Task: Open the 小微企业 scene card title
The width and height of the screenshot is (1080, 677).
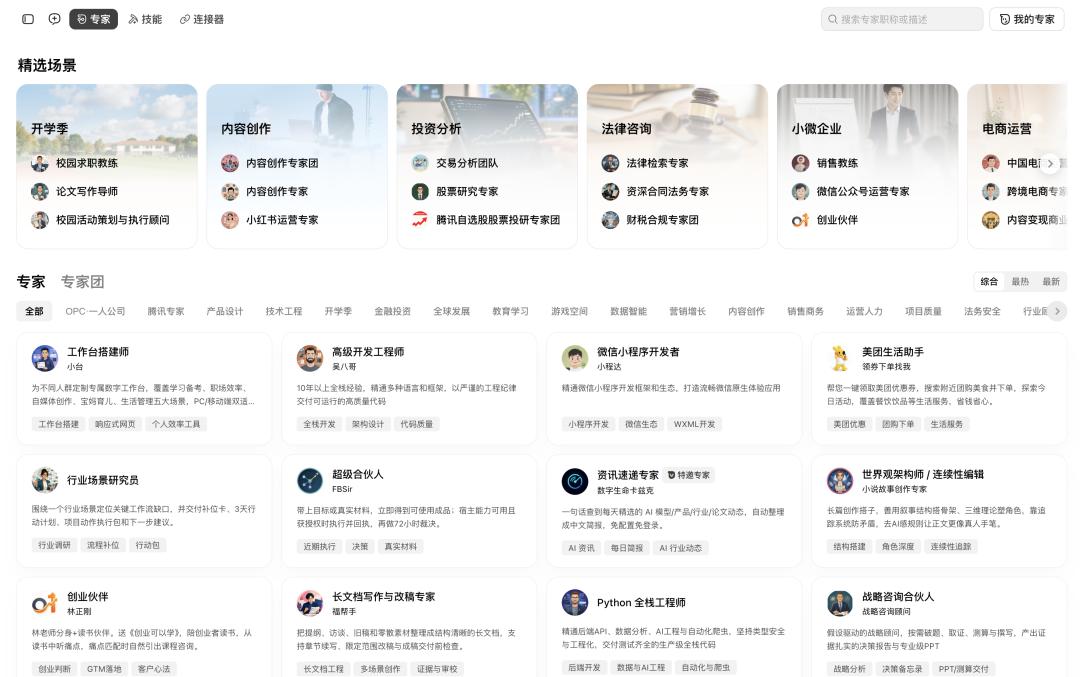Action: (816, 129)
